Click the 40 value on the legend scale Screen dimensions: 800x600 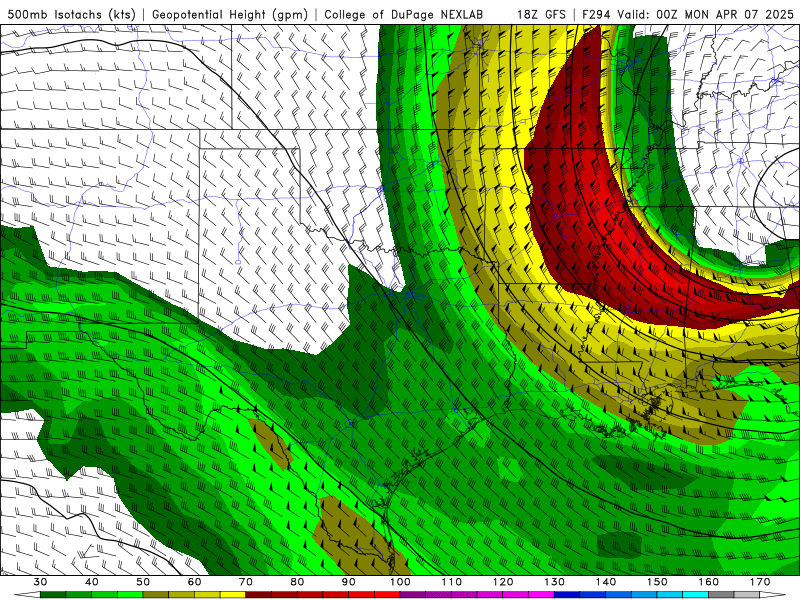point(92,582)
